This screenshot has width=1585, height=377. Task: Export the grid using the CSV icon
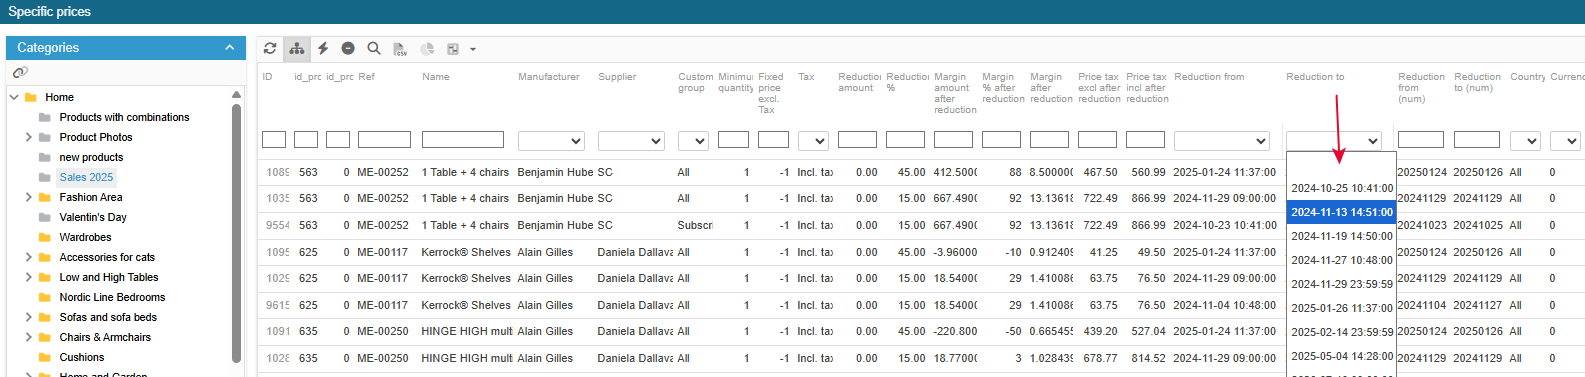point(400,48)
